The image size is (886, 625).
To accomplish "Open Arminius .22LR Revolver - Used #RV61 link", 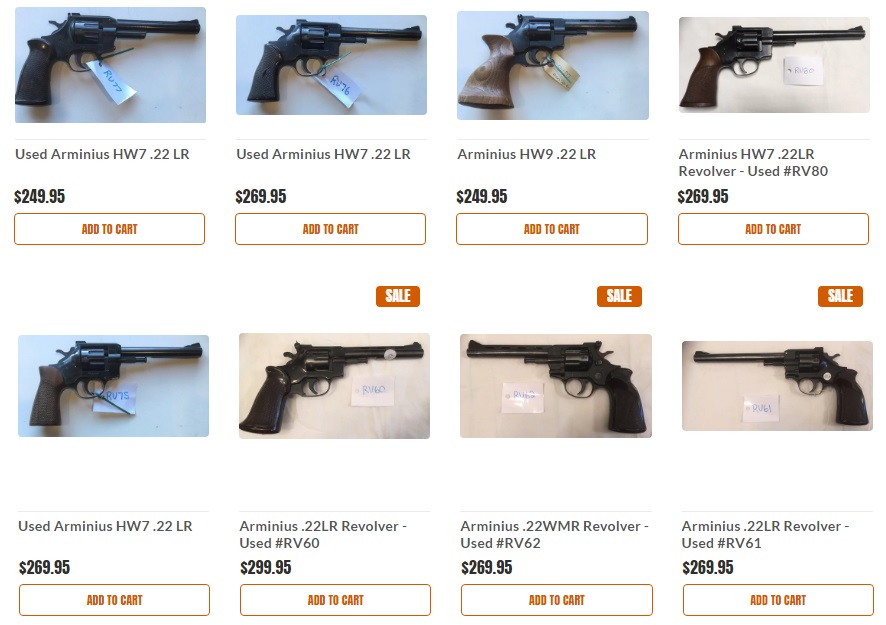I will [x=765, y=534].
